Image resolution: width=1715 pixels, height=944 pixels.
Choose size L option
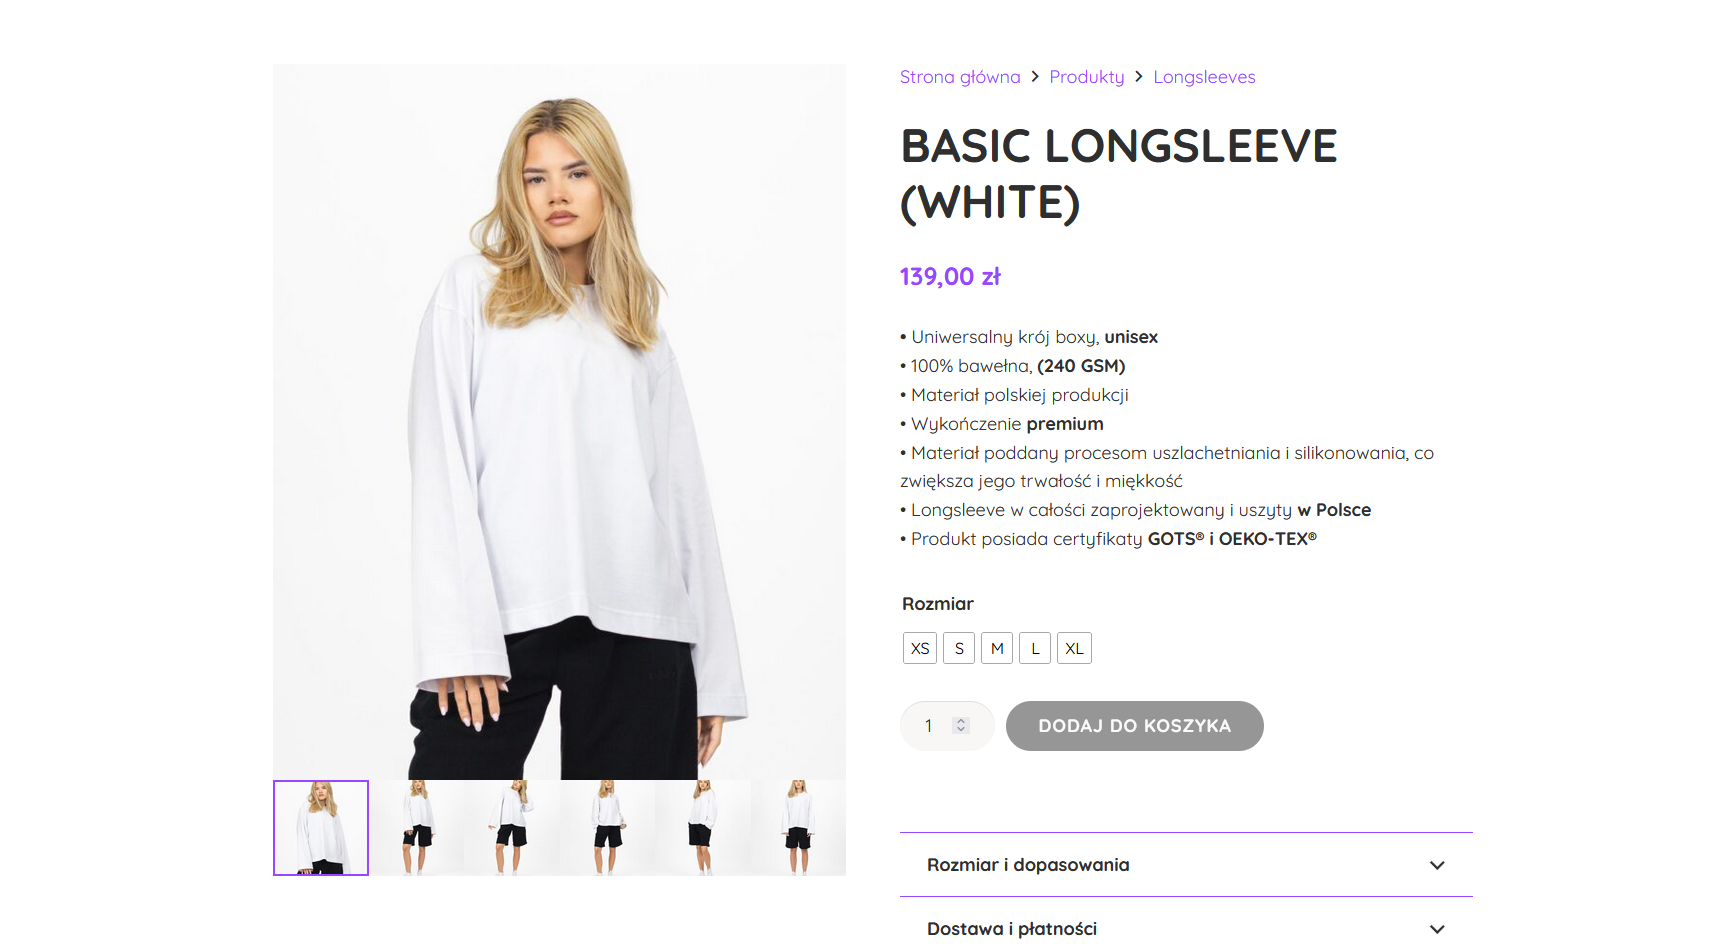pyautogui.click(x=1035, y=648)
